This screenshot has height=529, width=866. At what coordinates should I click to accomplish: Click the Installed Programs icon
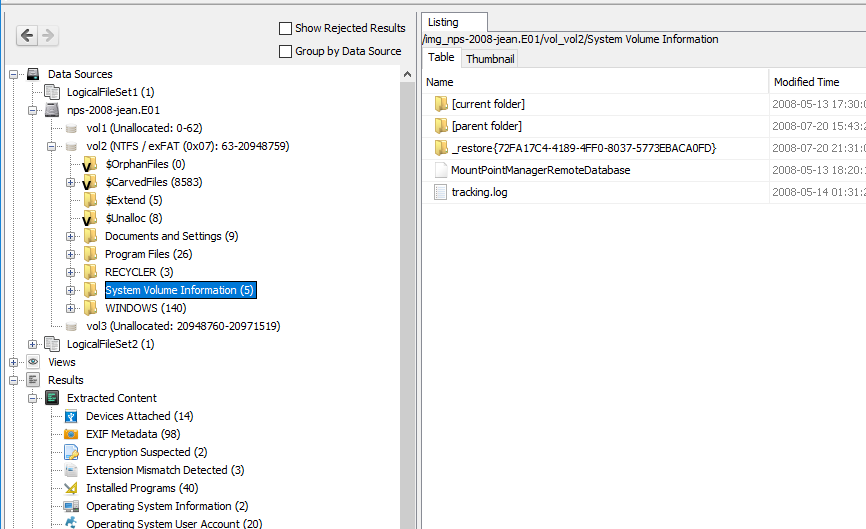71,488
